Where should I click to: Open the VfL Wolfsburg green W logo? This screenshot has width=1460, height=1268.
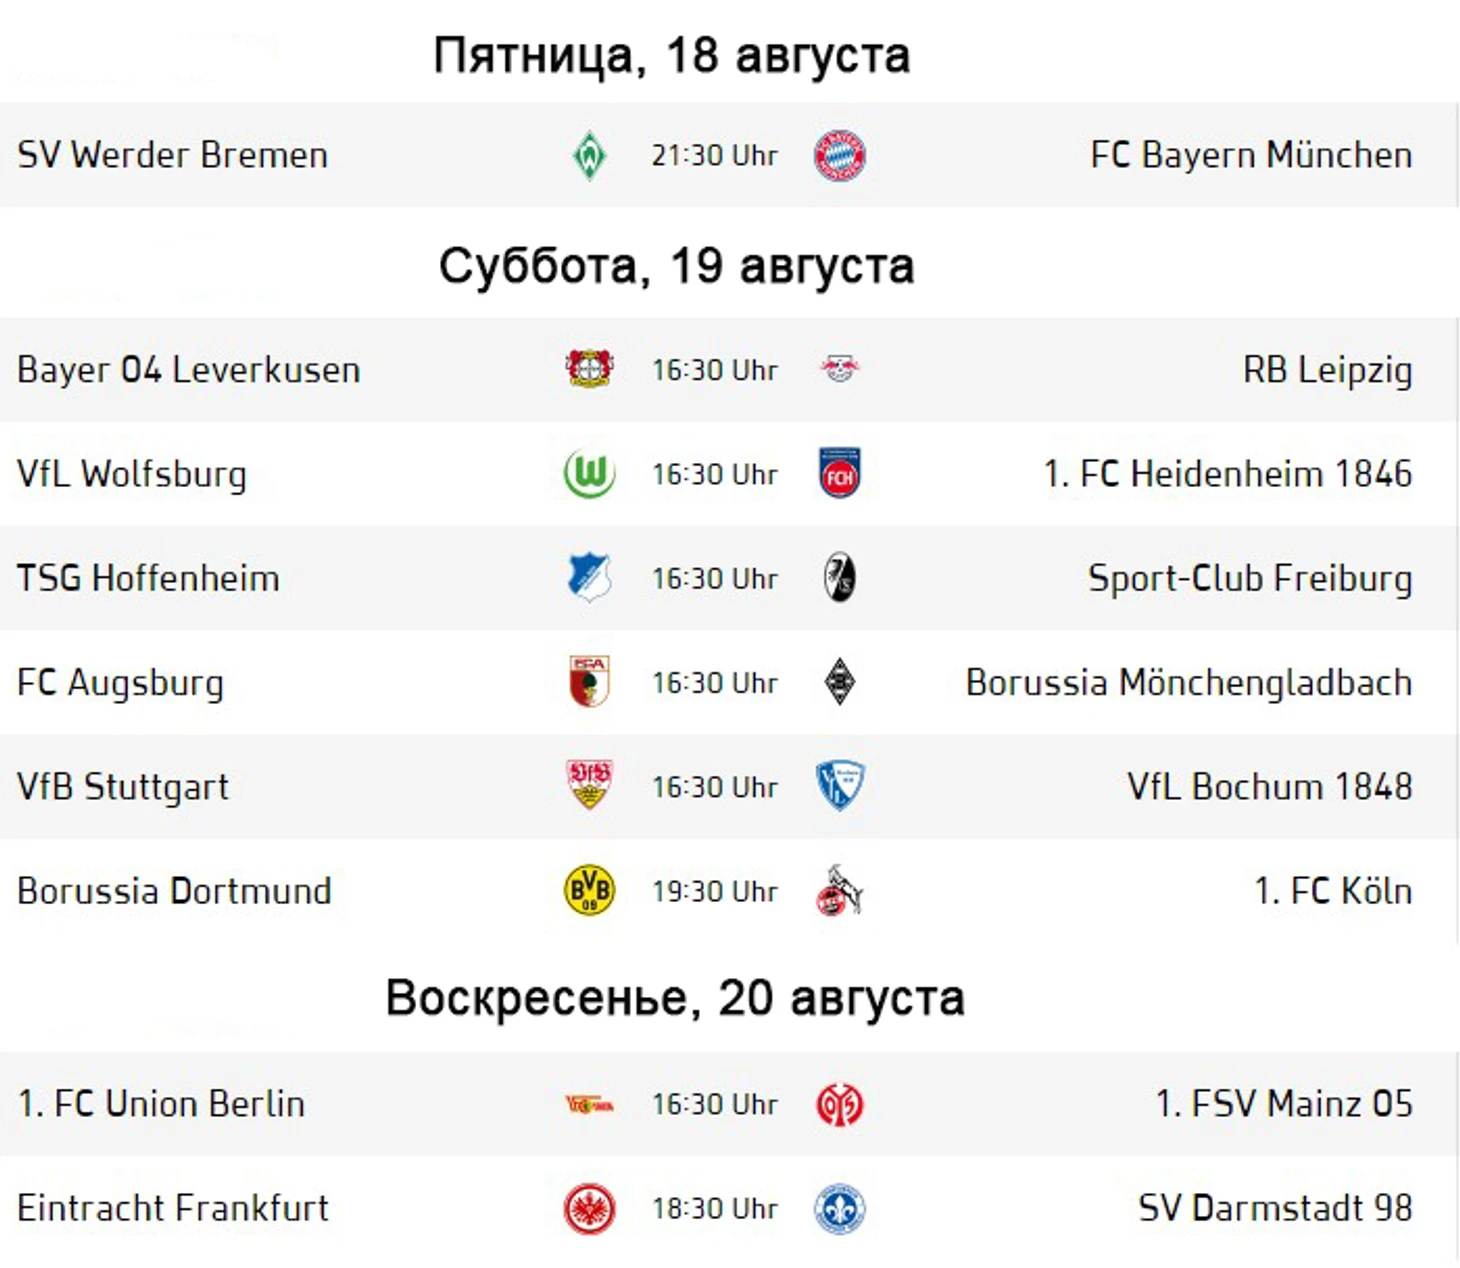click(589, 474)
